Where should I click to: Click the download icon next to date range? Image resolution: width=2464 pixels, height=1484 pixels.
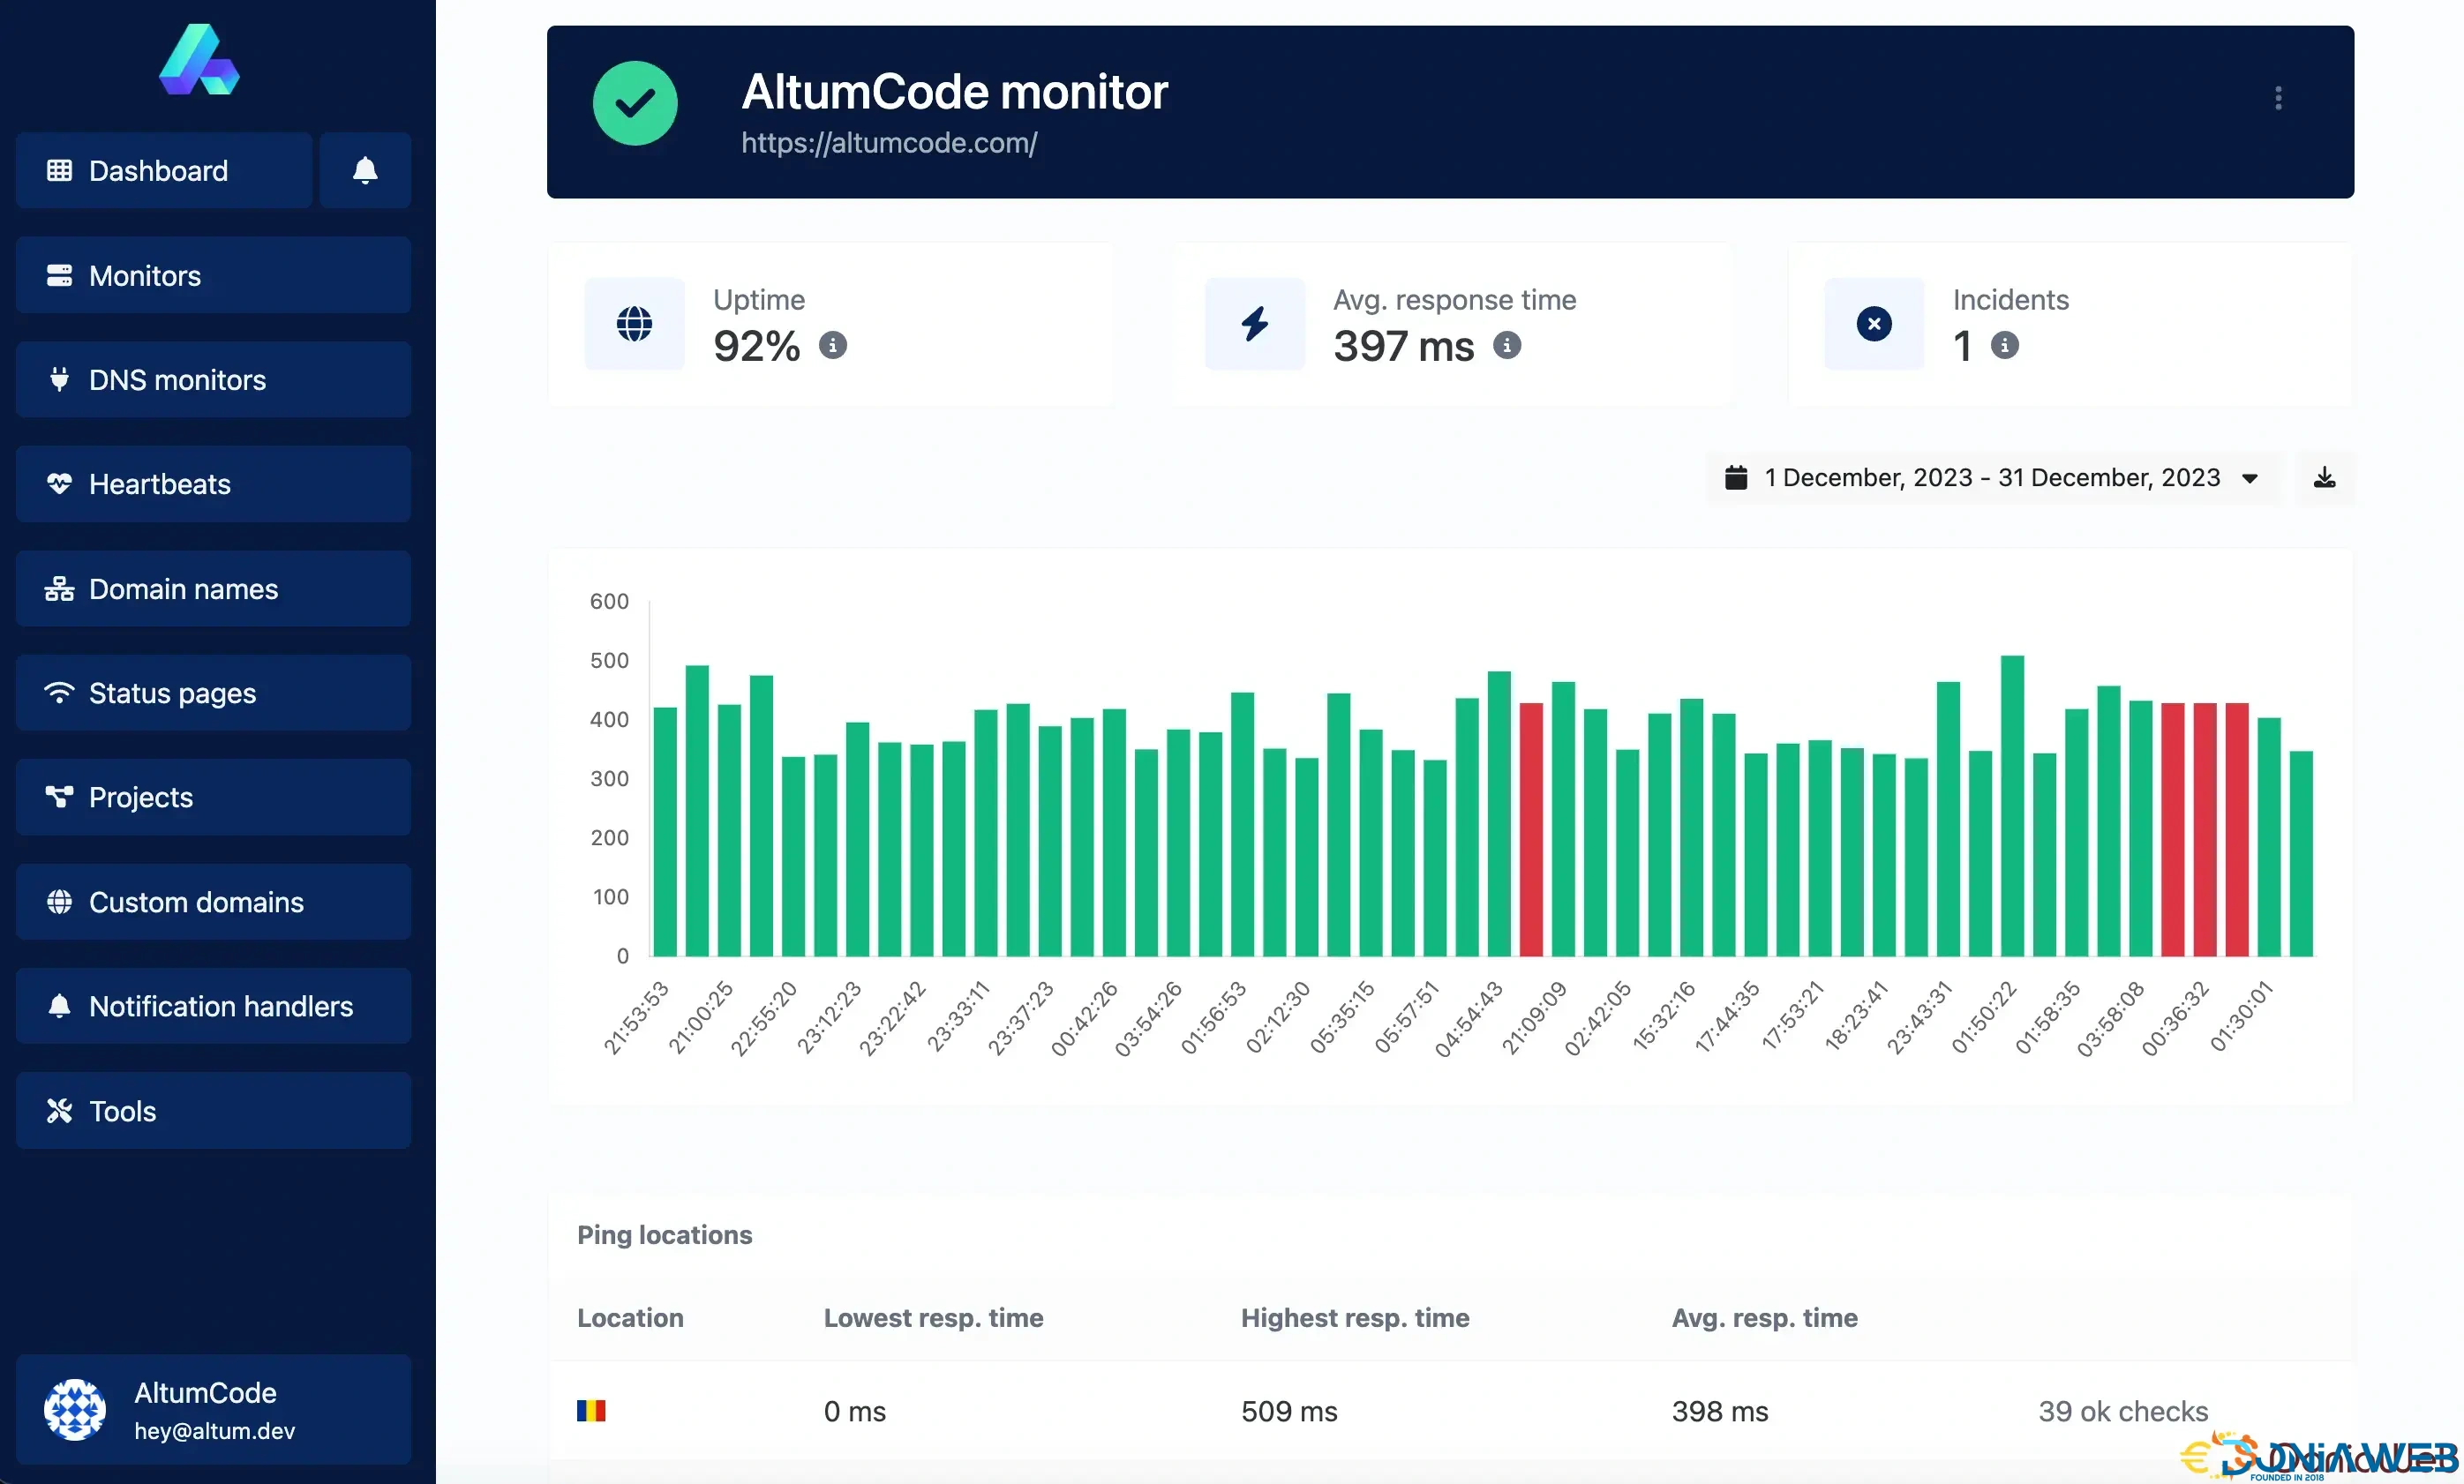pos(2325,477)
